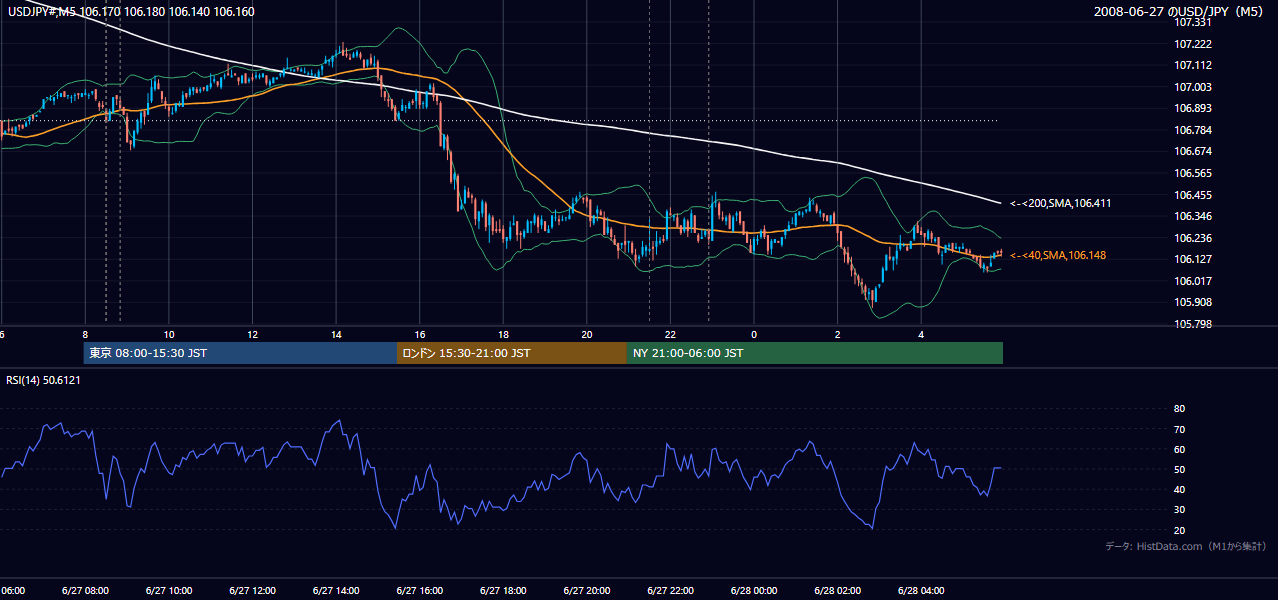Screen dimensions: 1278x600
Task: Click the 6/27 16:00 time axis label
Action: click(x=419, y=590)
